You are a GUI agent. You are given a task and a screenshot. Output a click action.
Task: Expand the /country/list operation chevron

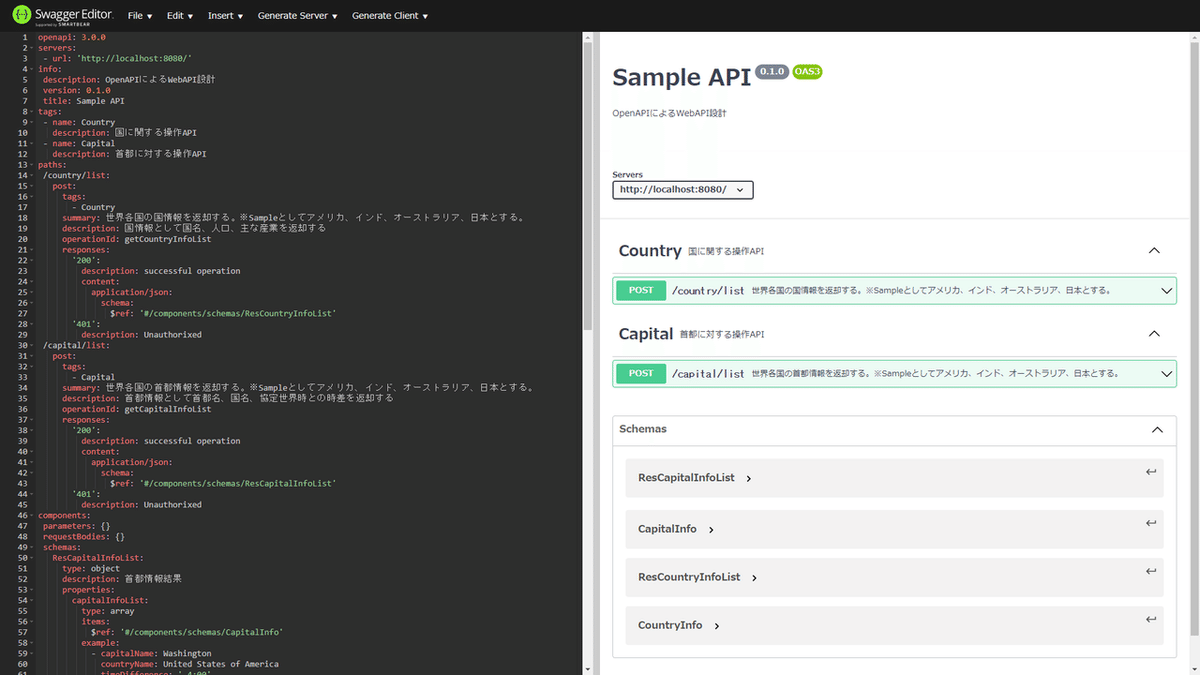(x=1166, y=291)
